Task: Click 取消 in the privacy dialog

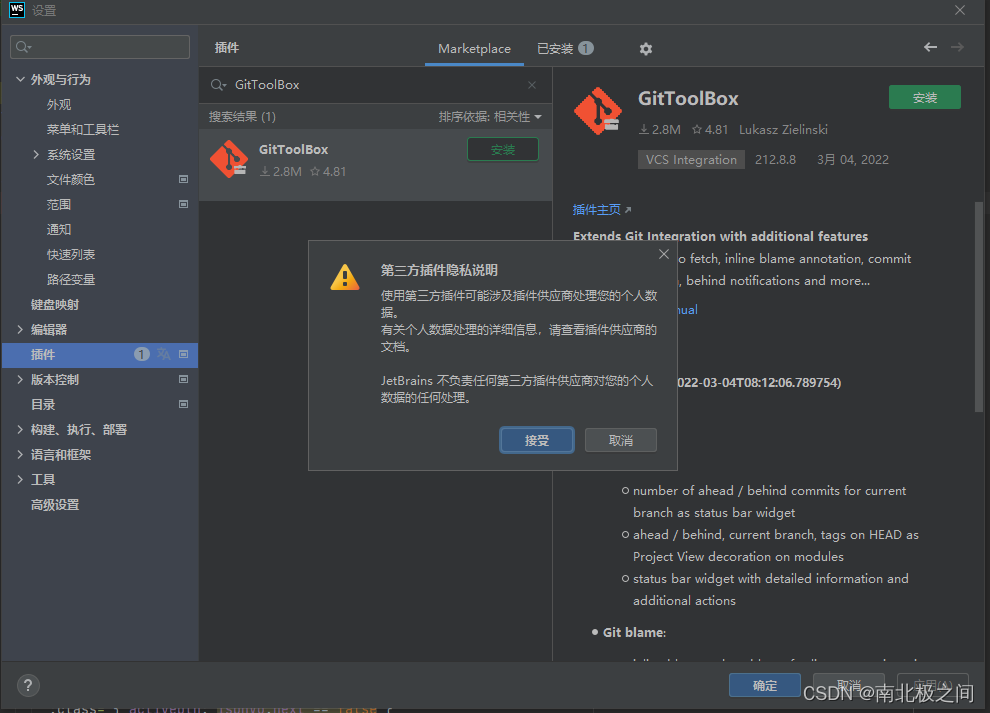Action: [x=621, y=440]
